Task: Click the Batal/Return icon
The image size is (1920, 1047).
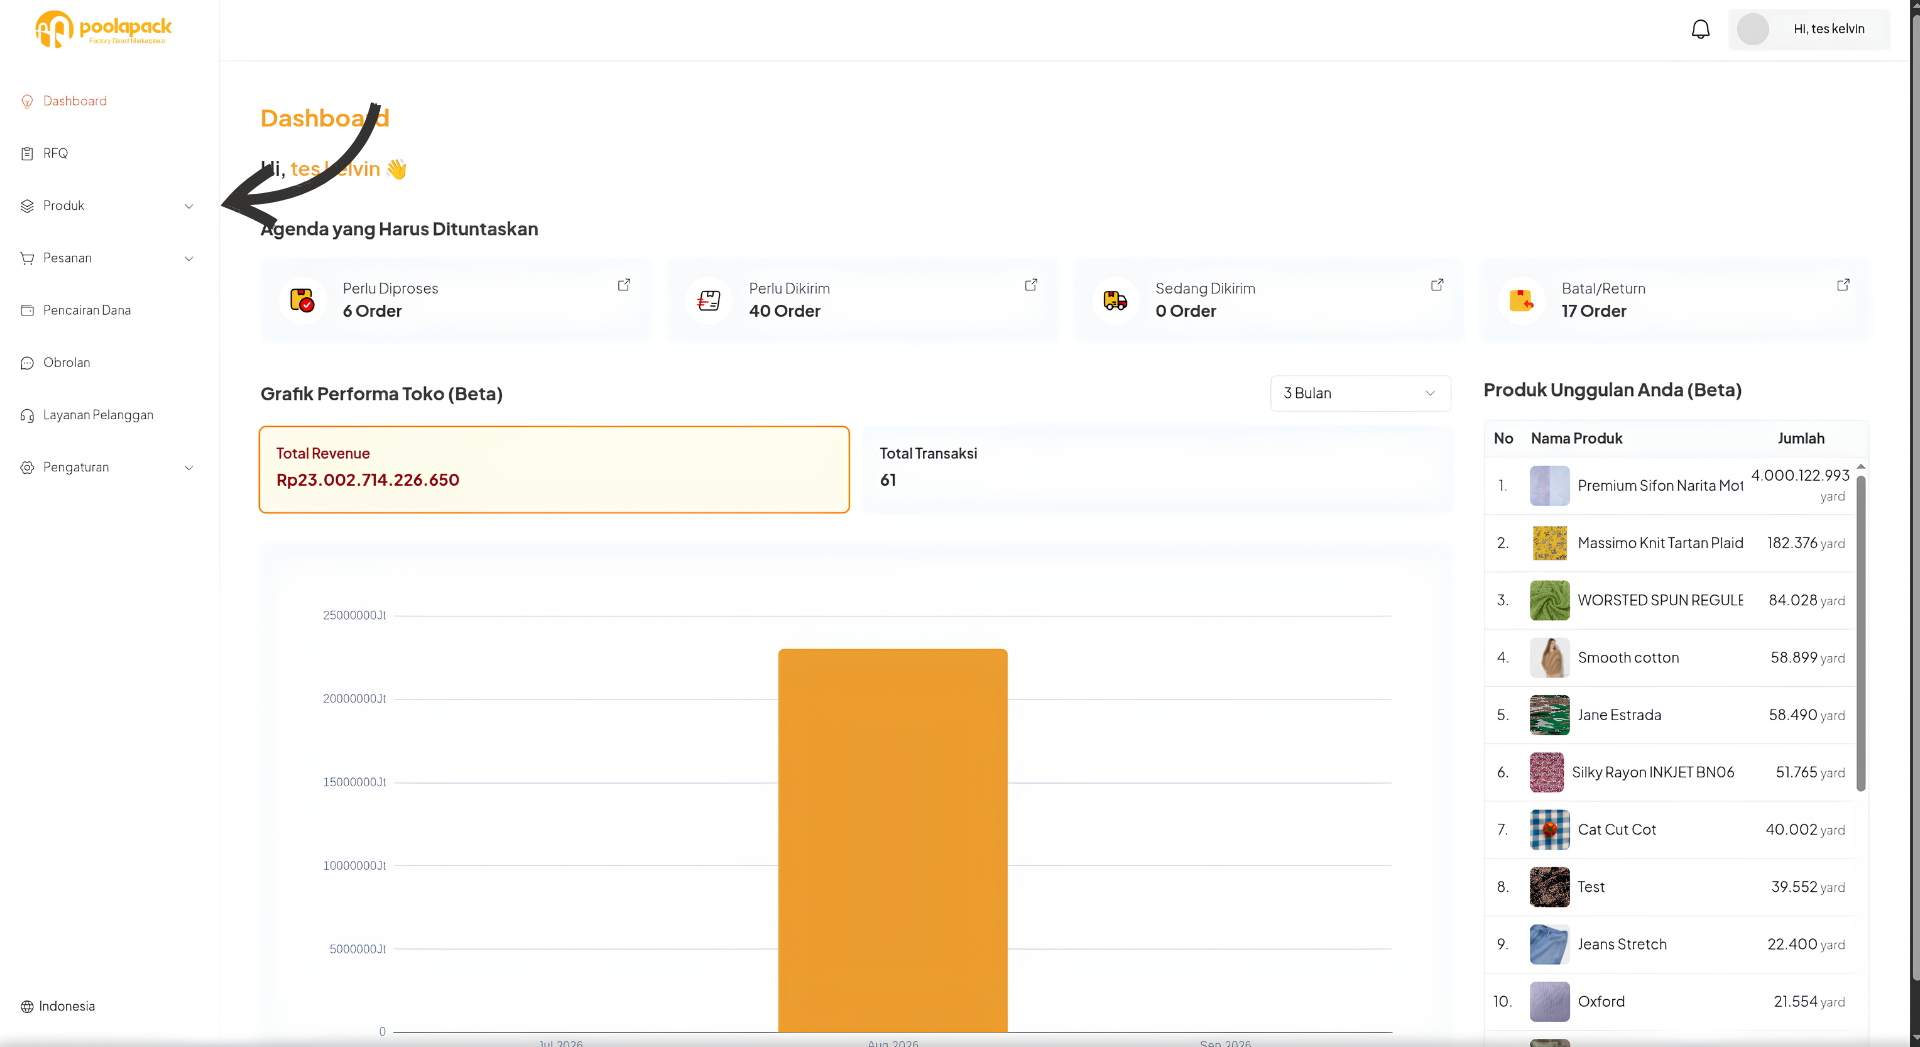Action: (1522, 300)
